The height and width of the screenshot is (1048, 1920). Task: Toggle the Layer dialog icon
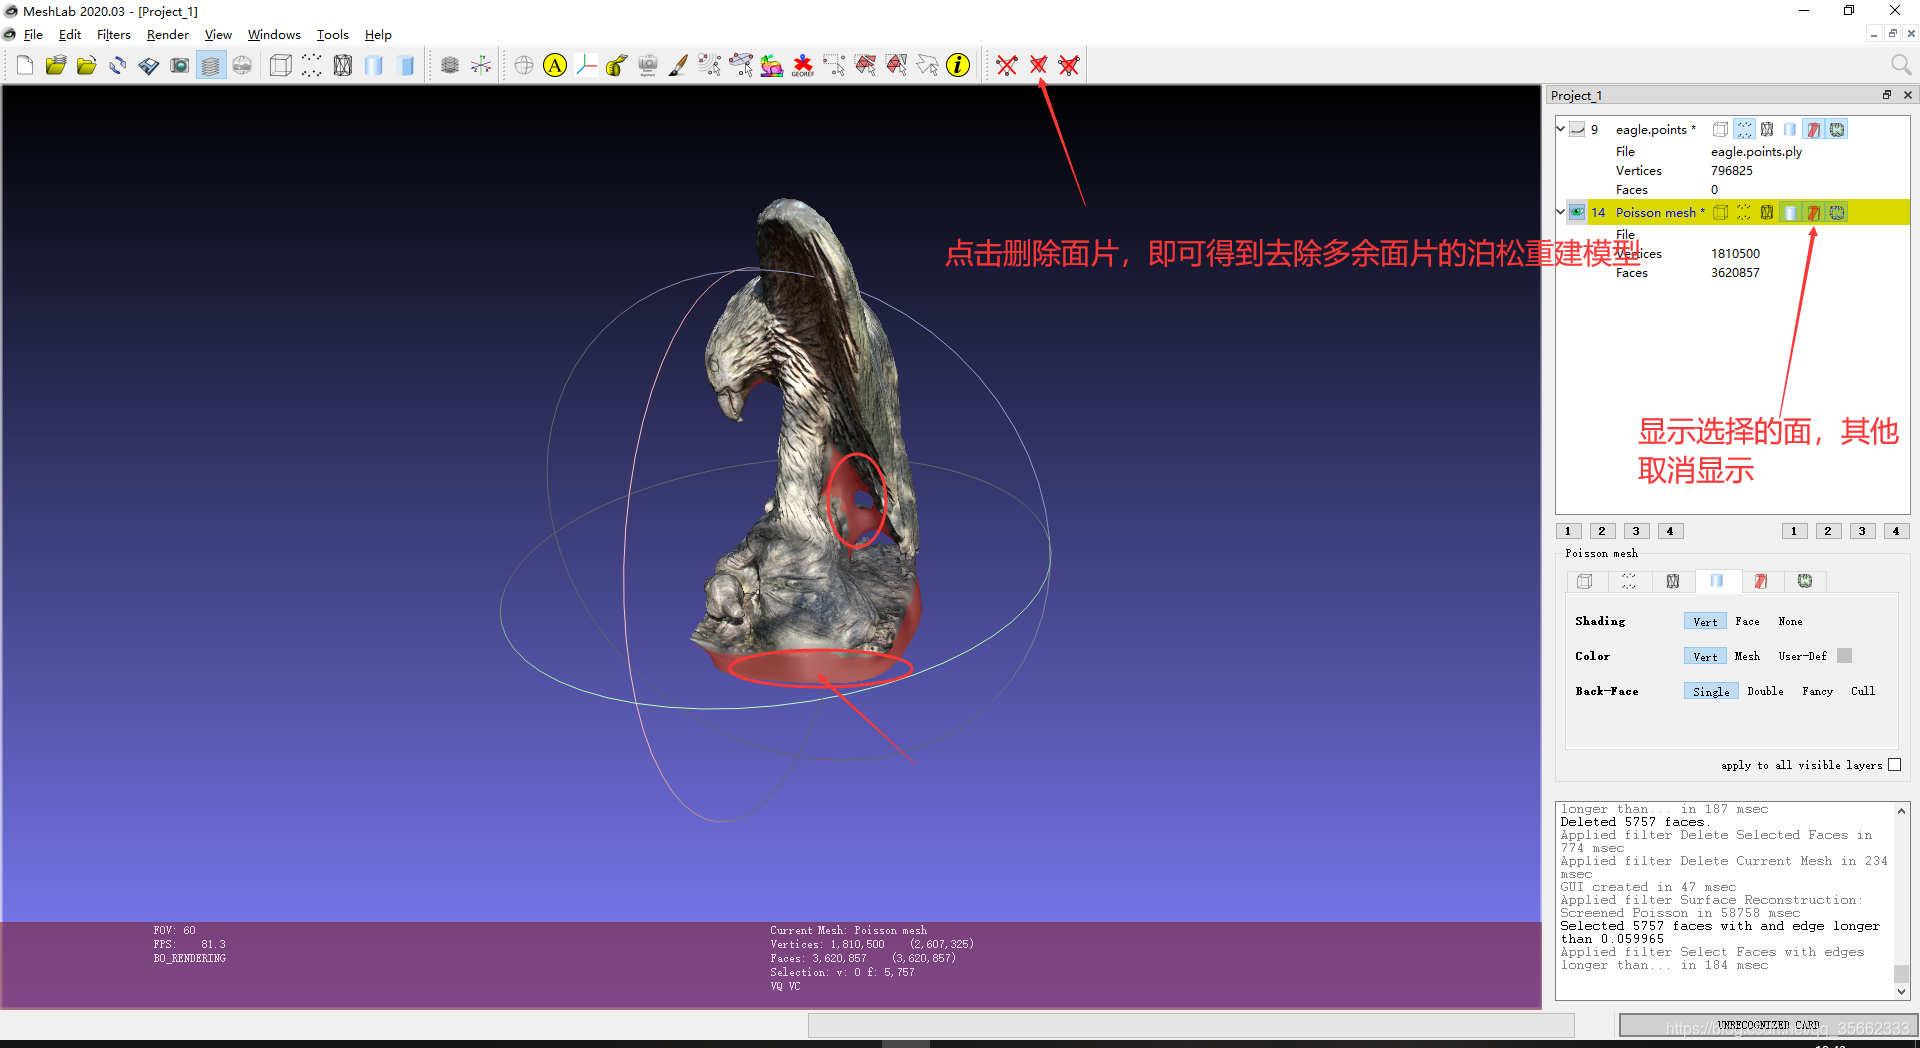click(x=210, y=66)
